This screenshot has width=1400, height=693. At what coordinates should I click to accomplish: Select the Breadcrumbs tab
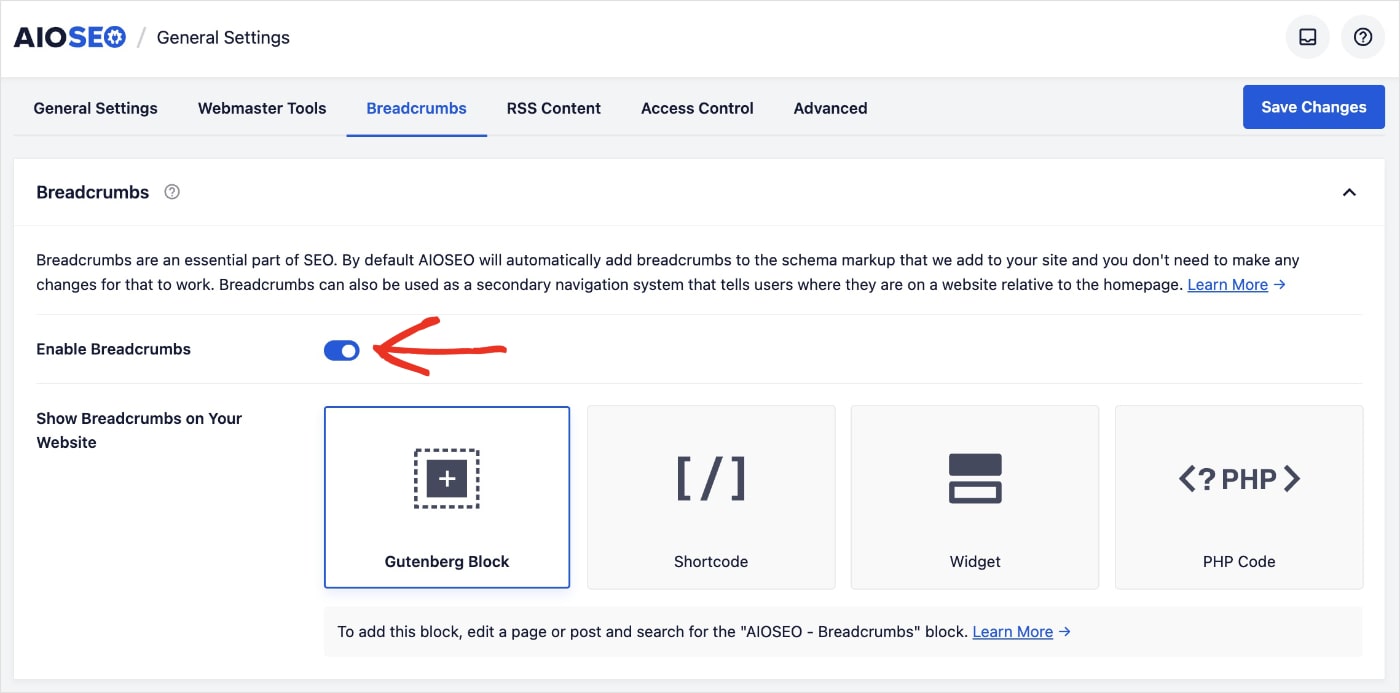click(416, 108)
